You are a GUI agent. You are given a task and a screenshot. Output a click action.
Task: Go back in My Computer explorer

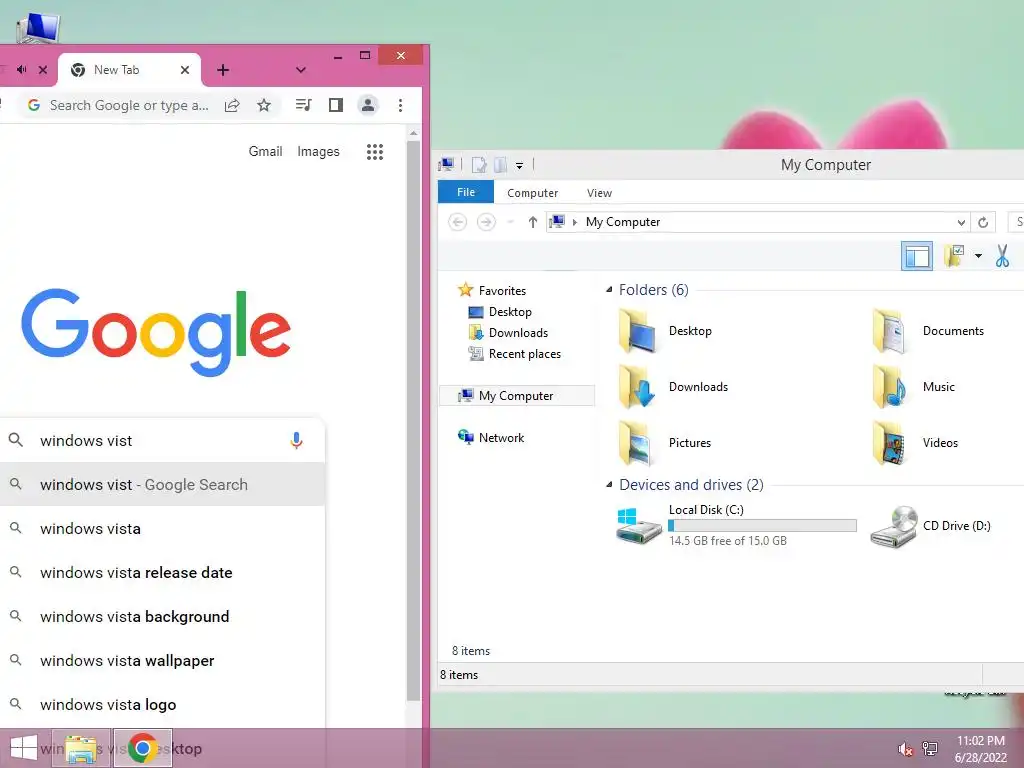(457, 222)
